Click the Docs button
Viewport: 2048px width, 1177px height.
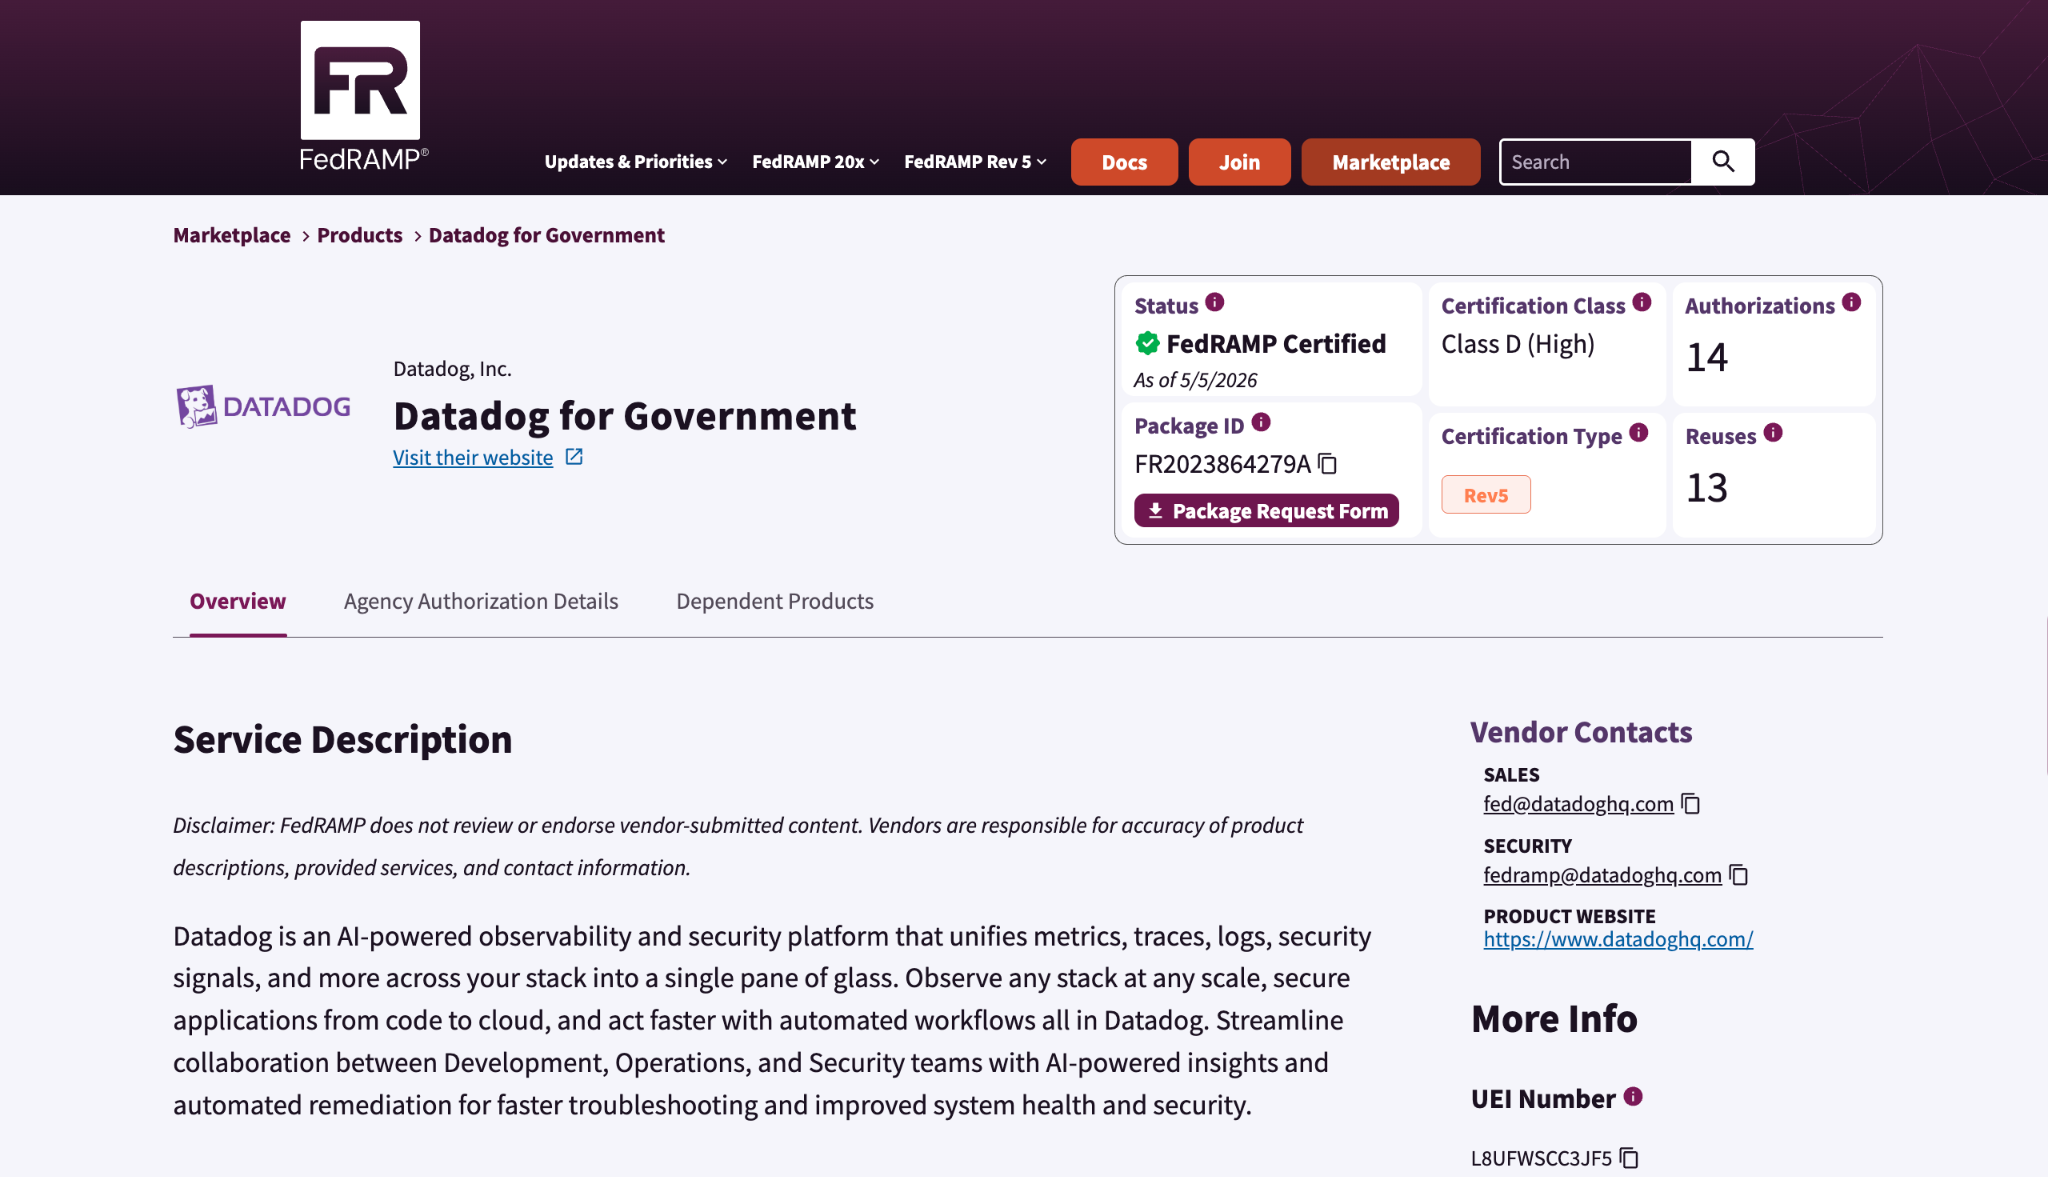coord(1124,162)
